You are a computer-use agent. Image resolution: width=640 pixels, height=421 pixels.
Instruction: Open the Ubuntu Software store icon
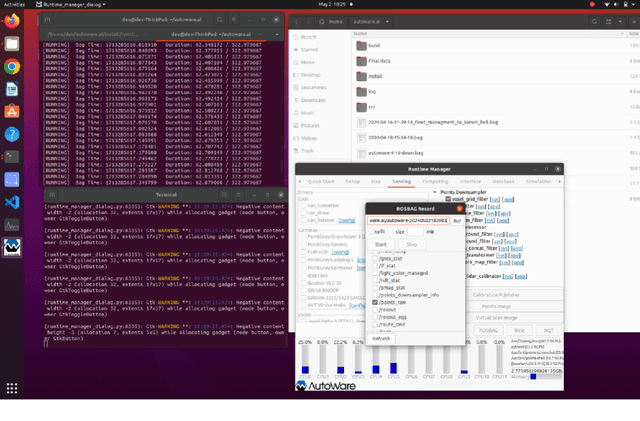tap(12, 112)
